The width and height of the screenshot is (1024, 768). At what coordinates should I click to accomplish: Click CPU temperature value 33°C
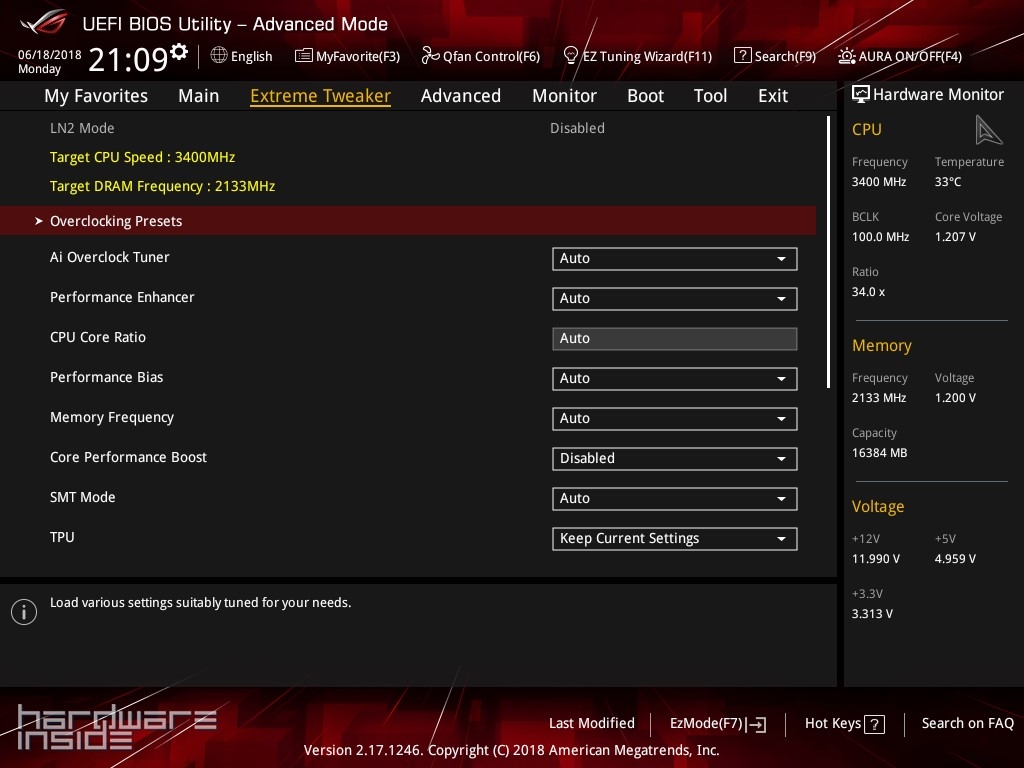click(948, 182)
